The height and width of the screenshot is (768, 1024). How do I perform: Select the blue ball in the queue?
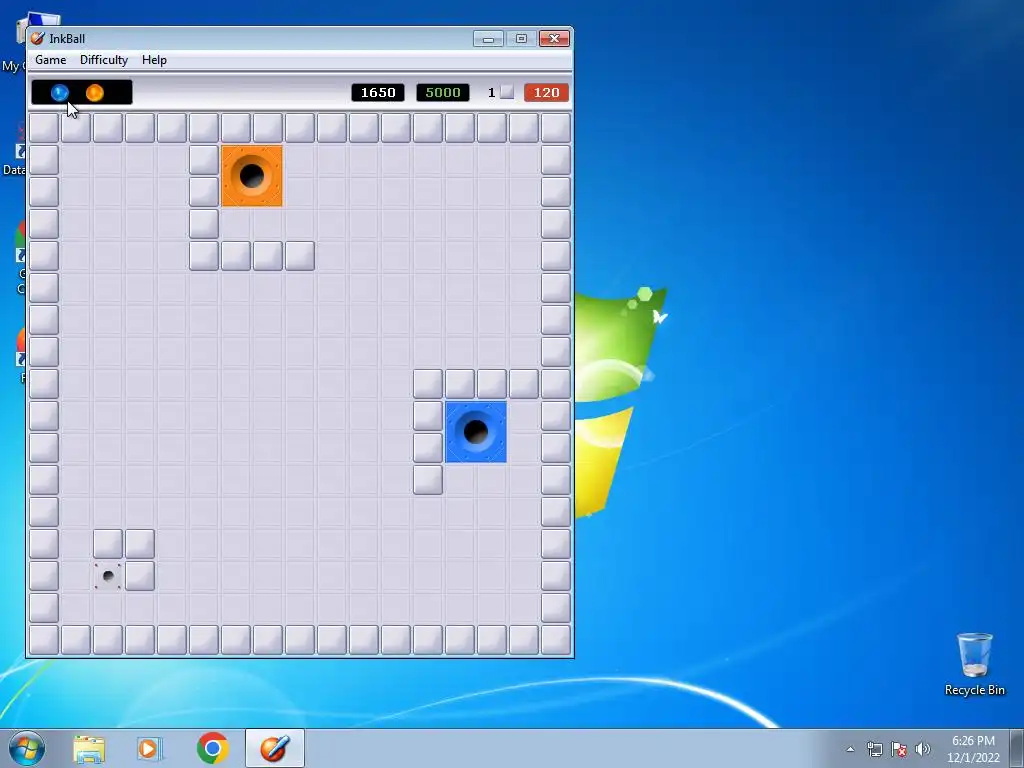[x=59, y=93]
